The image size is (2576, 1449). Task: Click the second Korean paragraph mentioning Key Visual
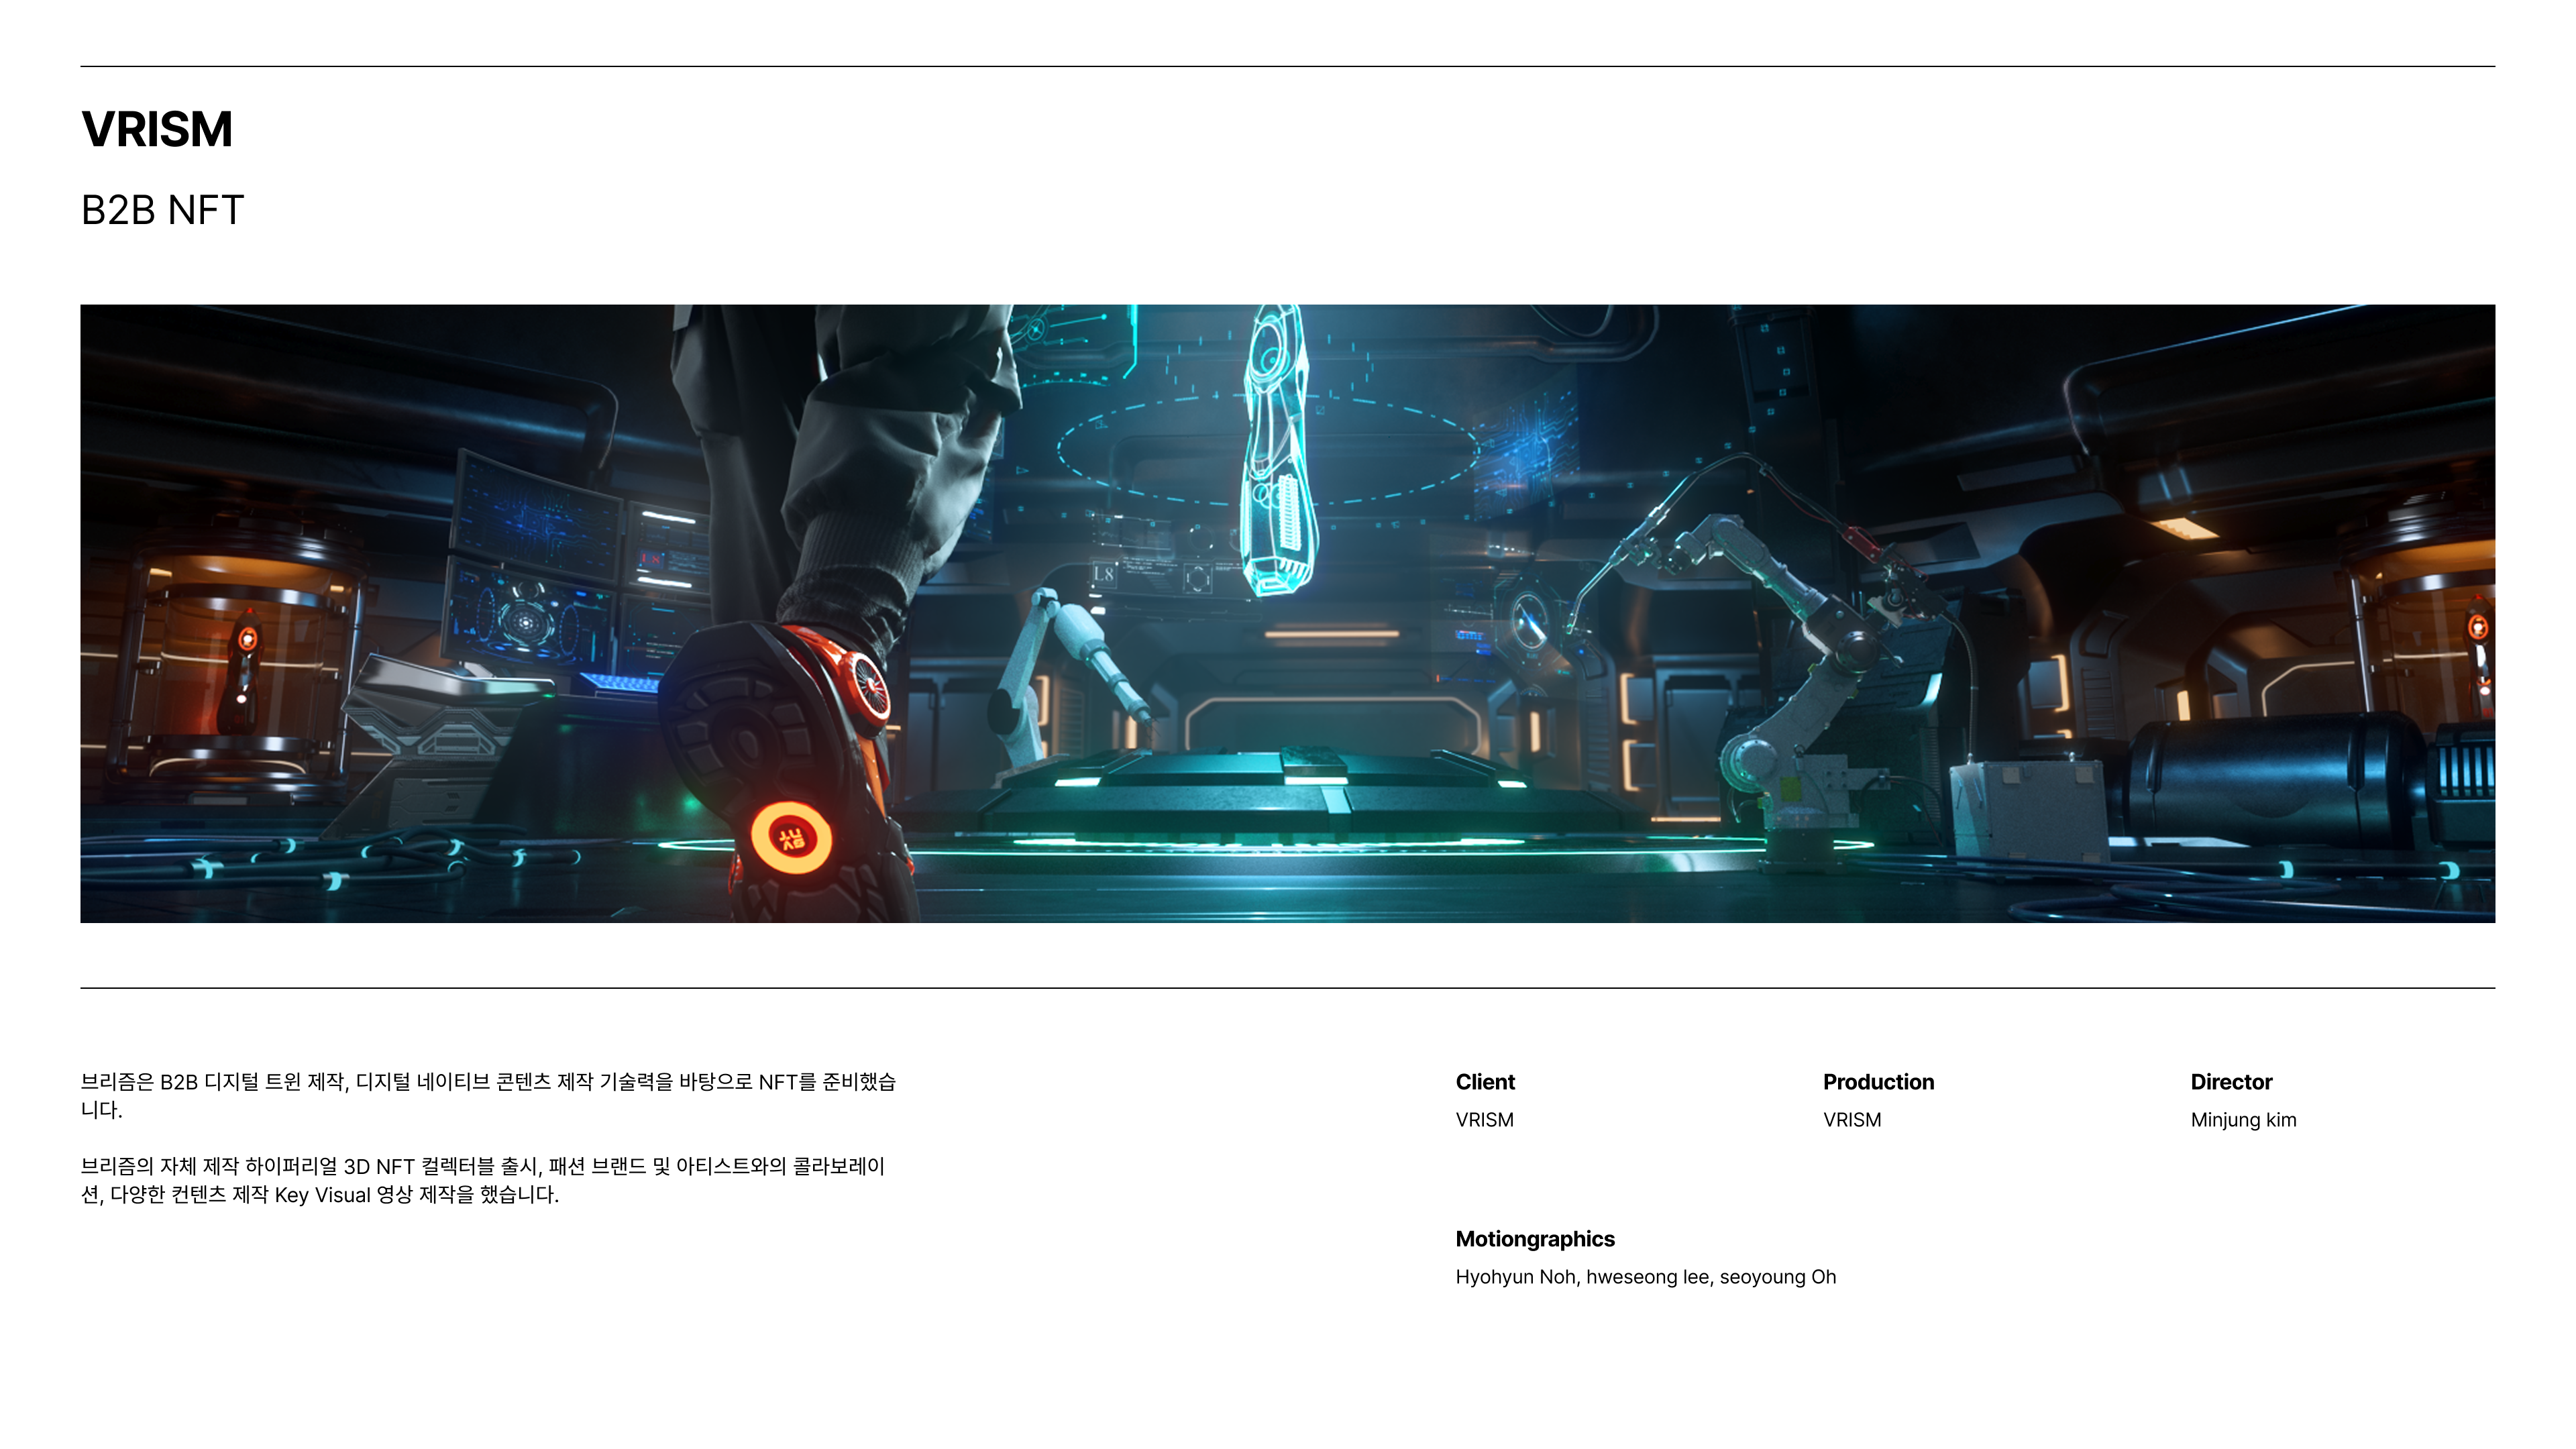pyautogui.click(x=483, y=1180)
